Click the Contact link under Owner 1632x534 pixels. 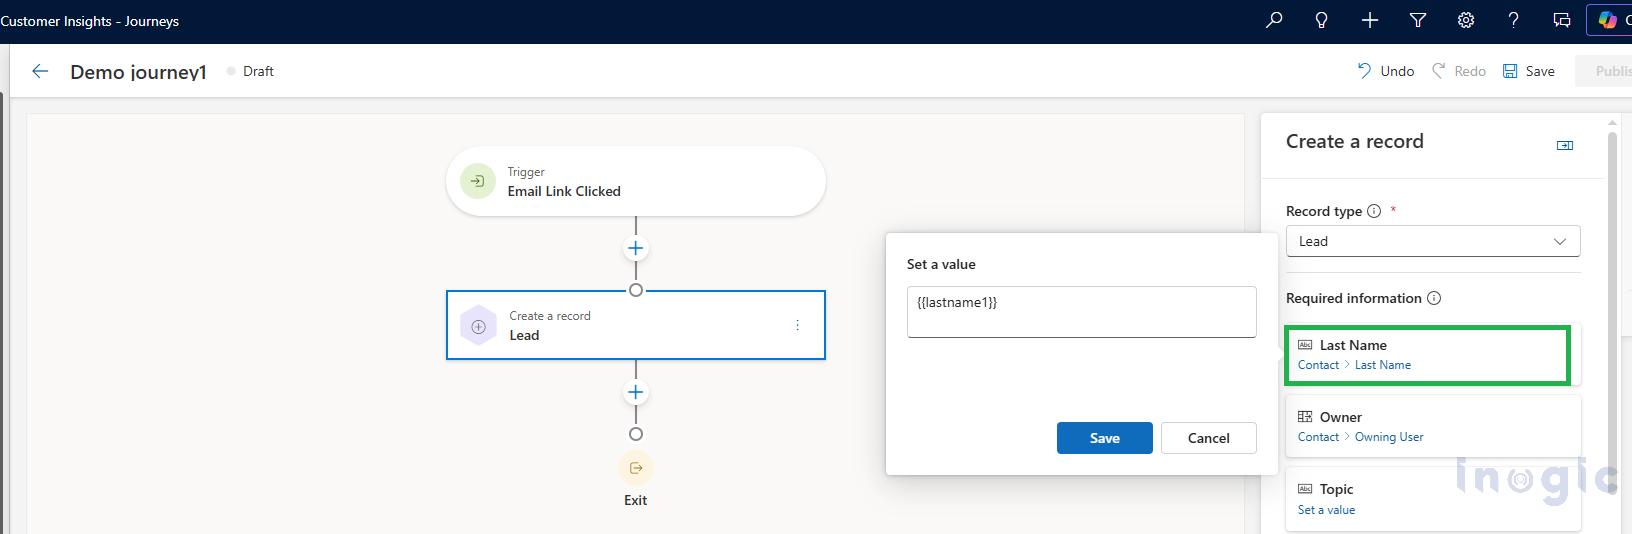click(x=1318, y=437)
